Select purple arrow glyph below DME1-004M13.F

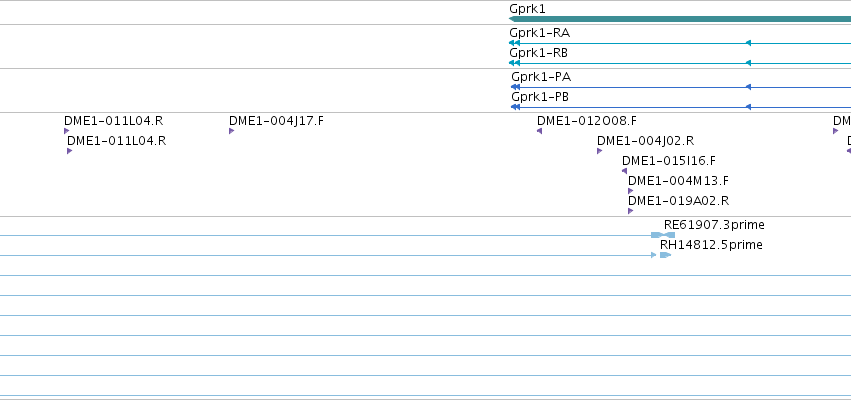631,191
